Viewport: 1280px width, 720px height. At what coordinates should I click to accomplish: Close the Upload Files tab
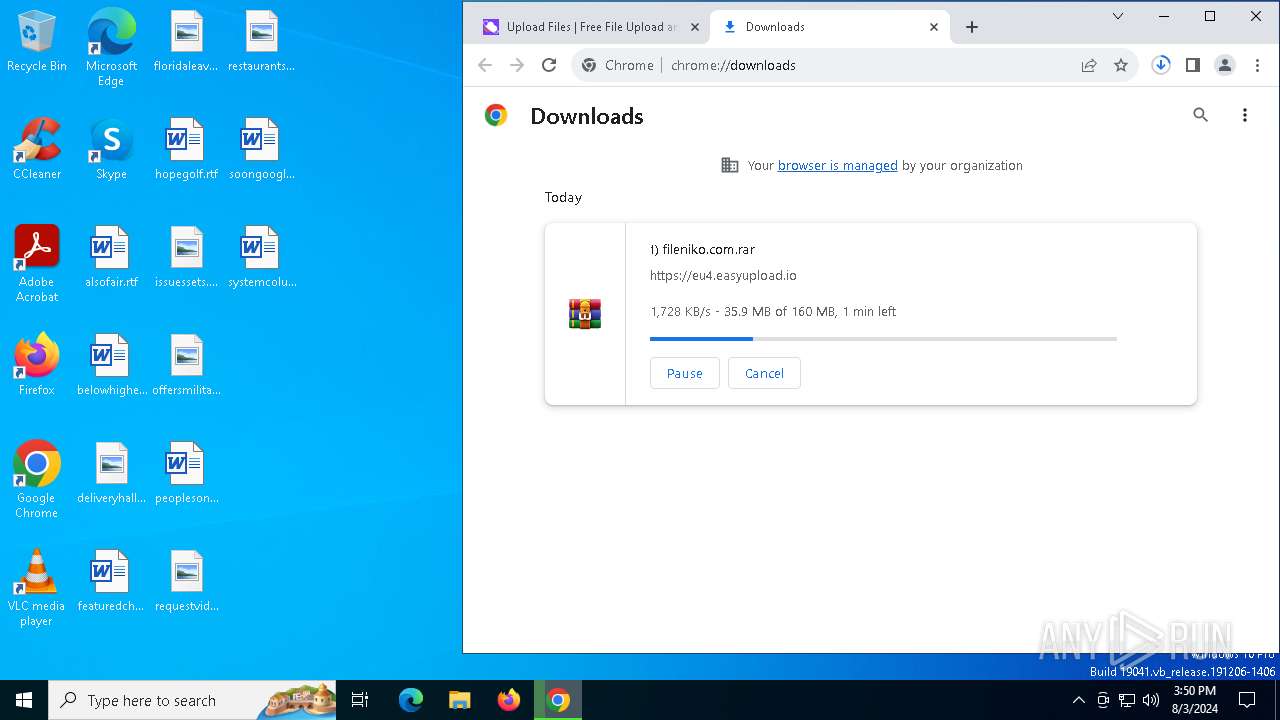click(x=695, y=27)
